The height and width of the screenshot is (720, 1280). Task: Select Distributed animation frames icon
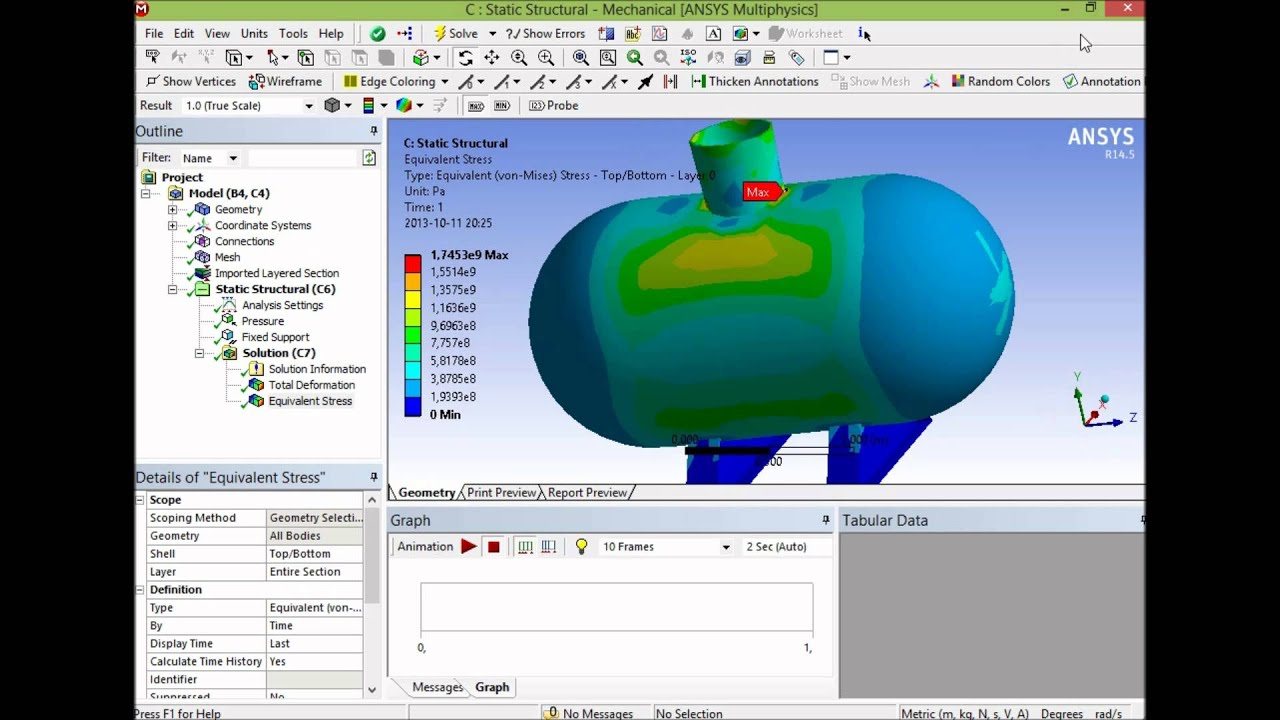pos(525,547)
